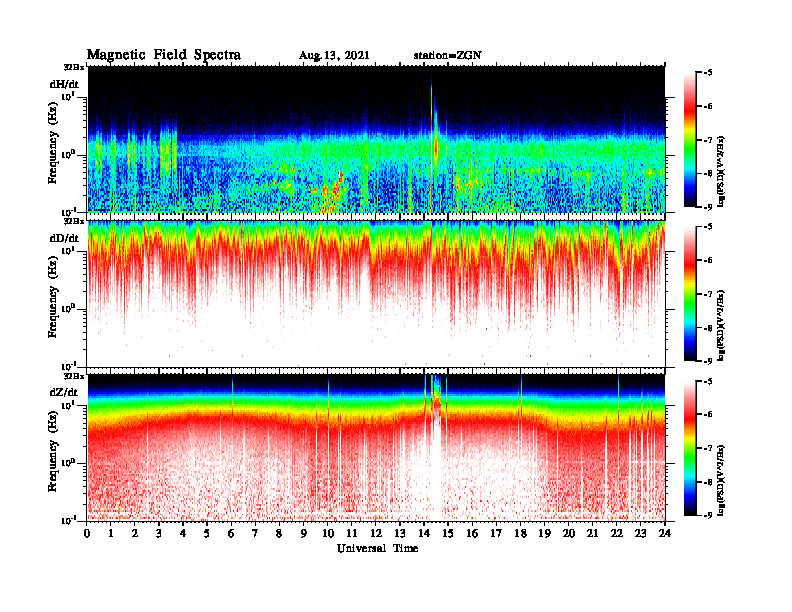The height and width of the screenshot is (612, 792).
Task: Select the dD/dt panel label
Action: pyautogui.click(x=64, y=238)
